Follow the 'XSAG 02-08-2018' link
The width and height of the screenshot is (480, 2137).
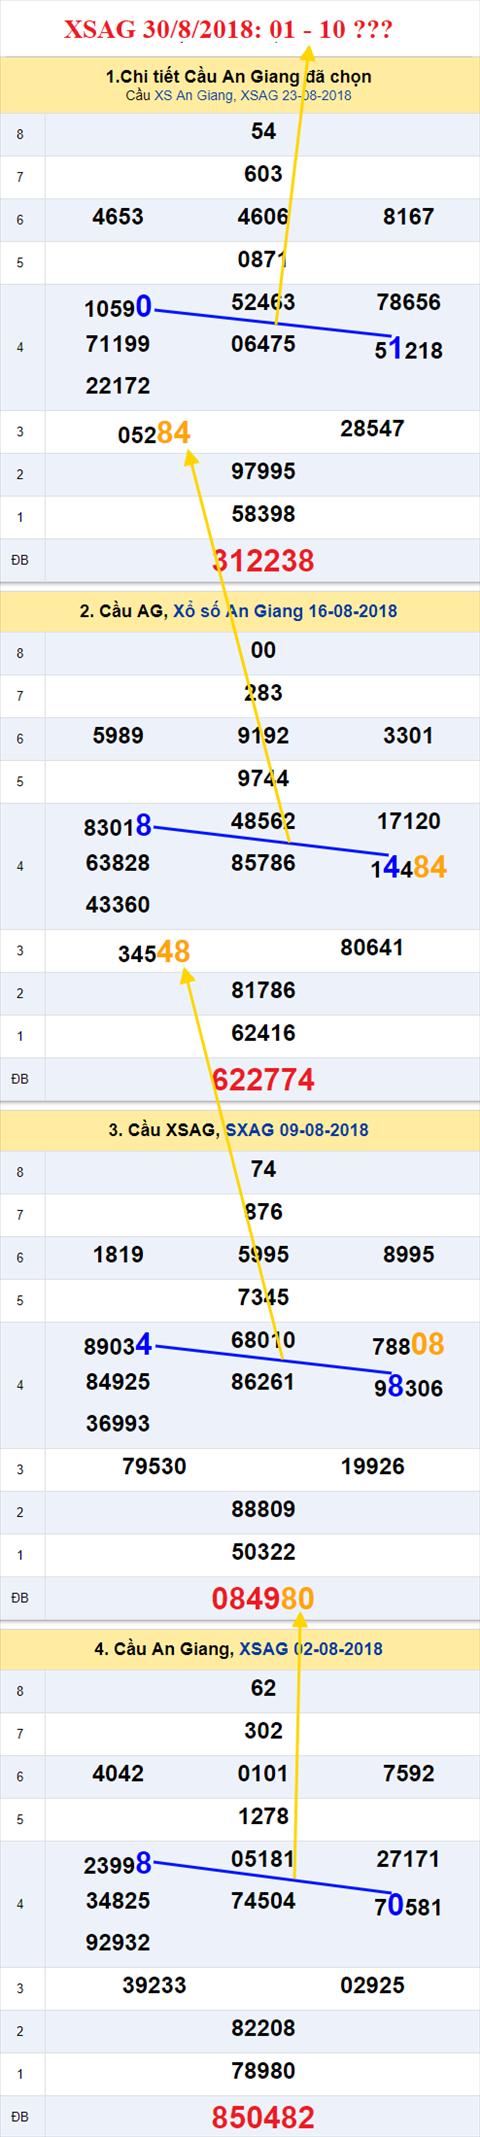311,1649
